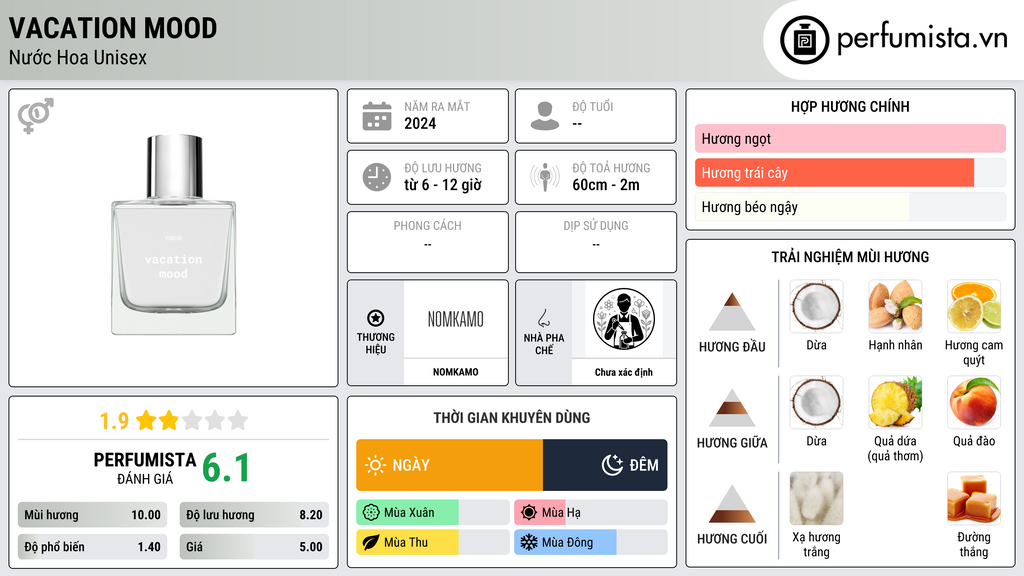Click the Hương cuối pyramid icon
The height and width of the screenshot is (576, 1024).
pyautogui.click(x=732, y=504)
